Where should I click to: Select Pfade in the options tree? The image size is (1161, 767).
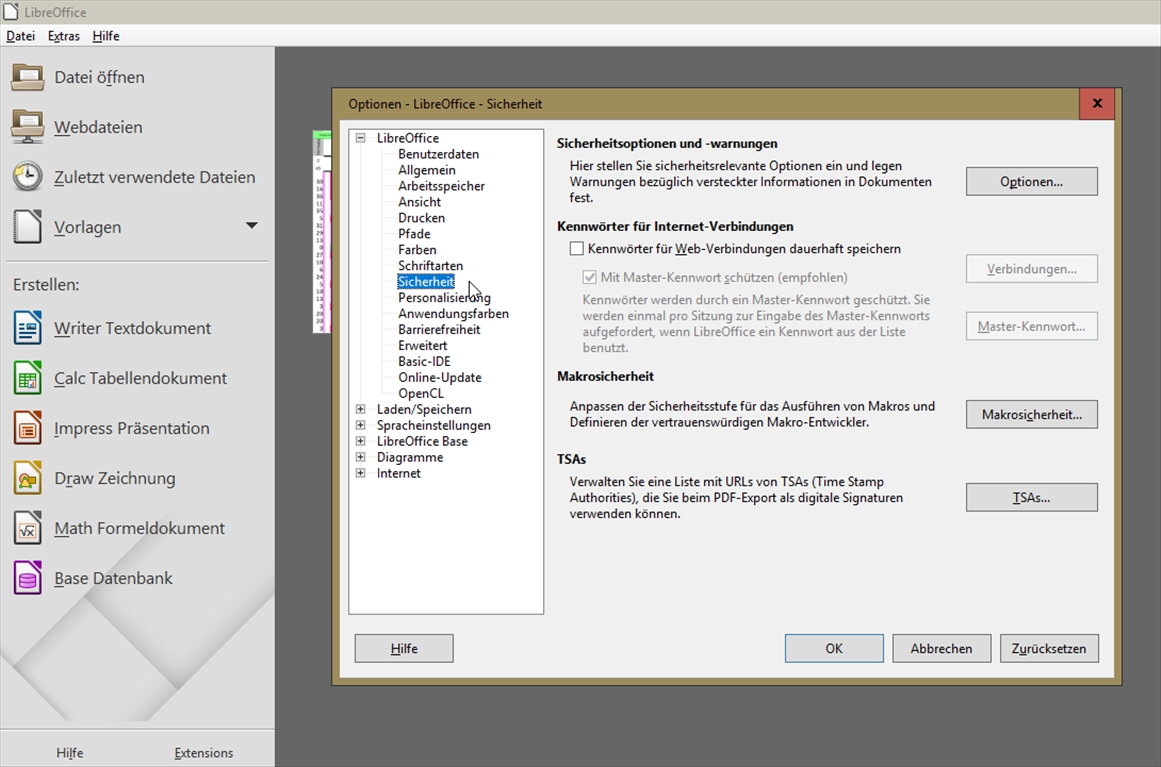pyautogui.click(x=414, y=233)
